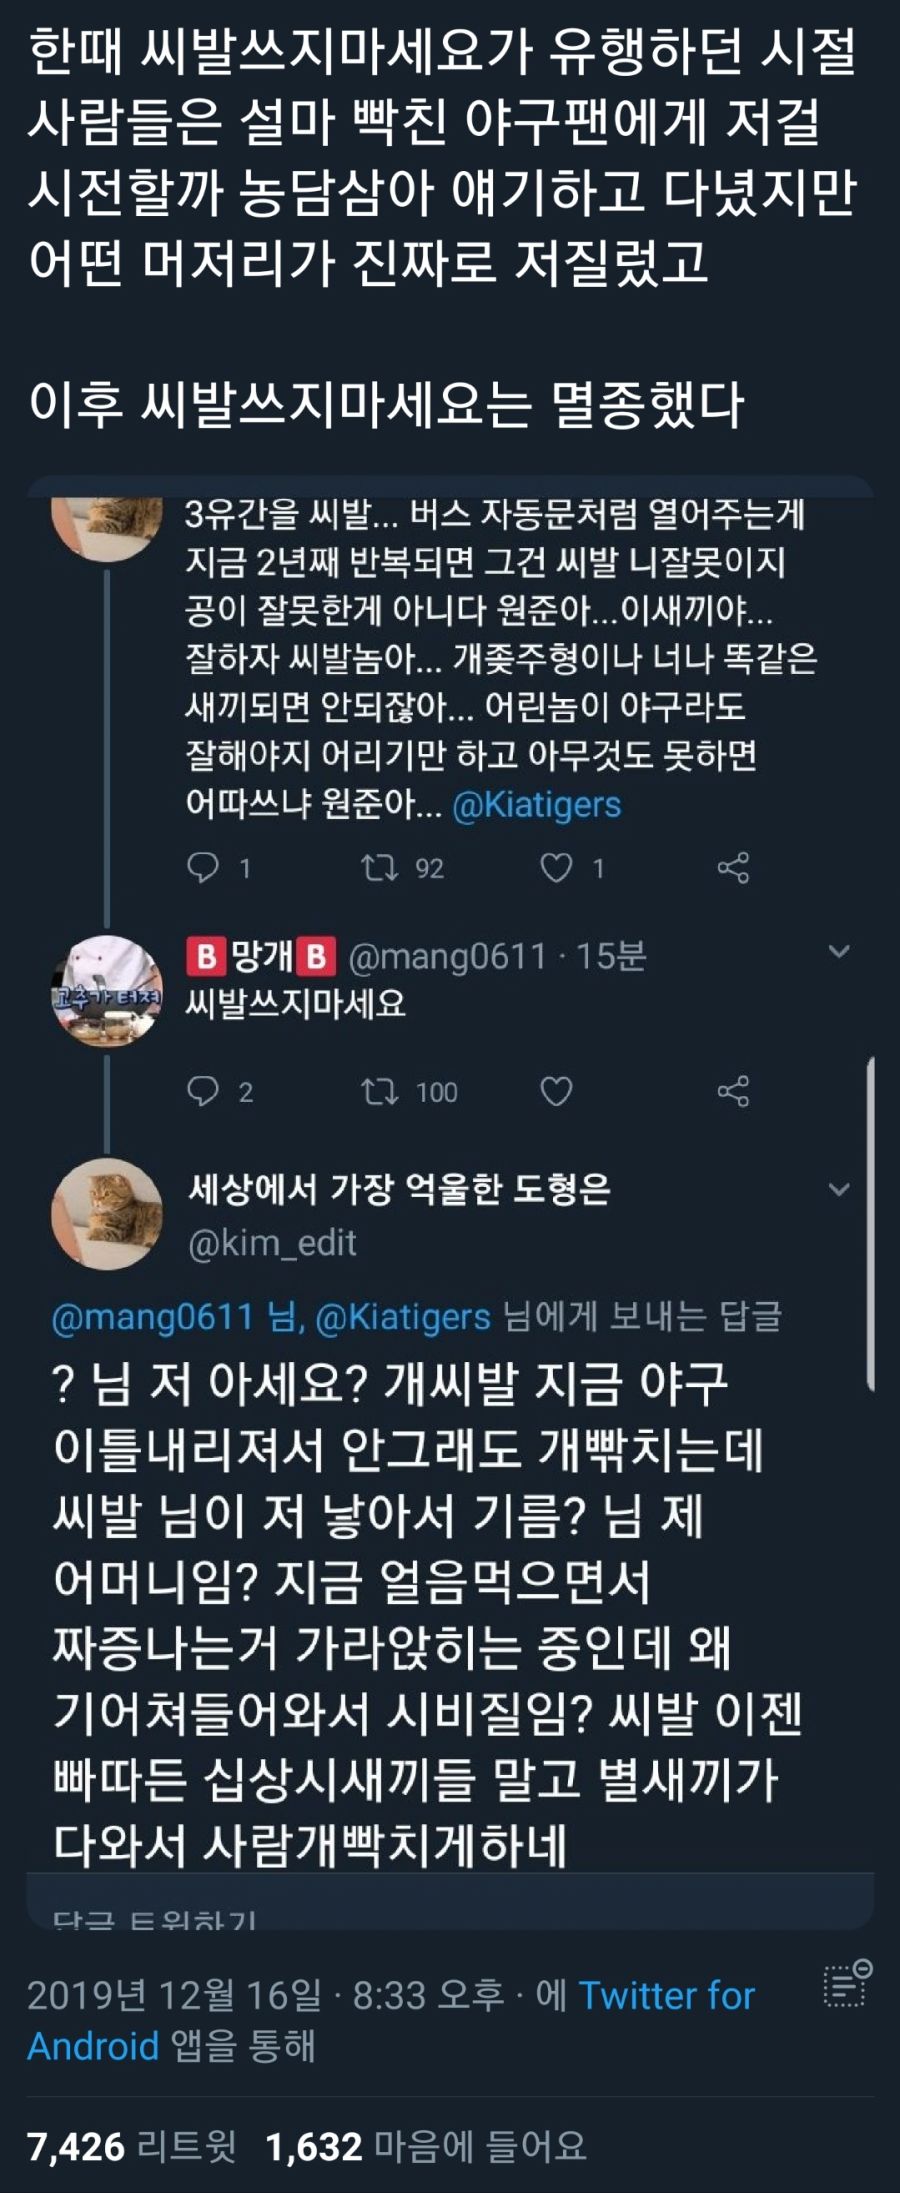View the 1,632 likes list
Viewport: 900px width, 2193px height.
click(x=426, y=2146)
